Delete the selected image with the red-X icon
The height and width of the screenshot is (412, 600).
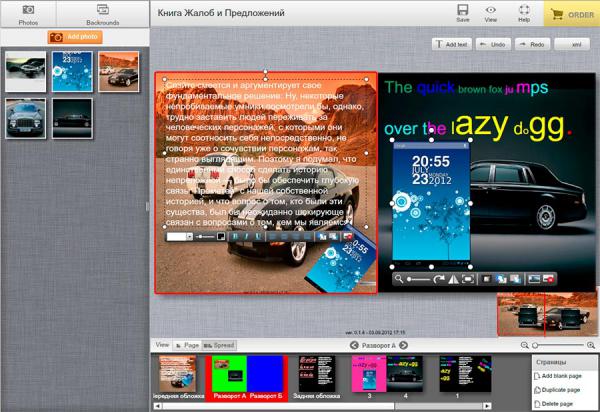click(548, 279)
